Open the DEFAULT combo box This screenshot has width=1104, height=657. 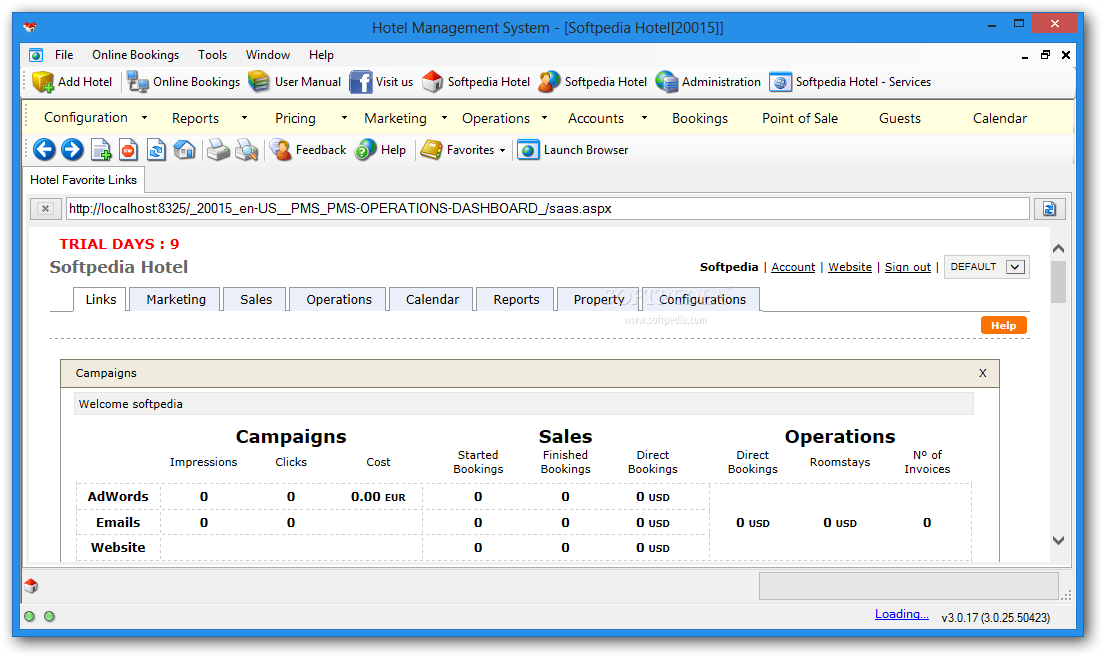986,267
